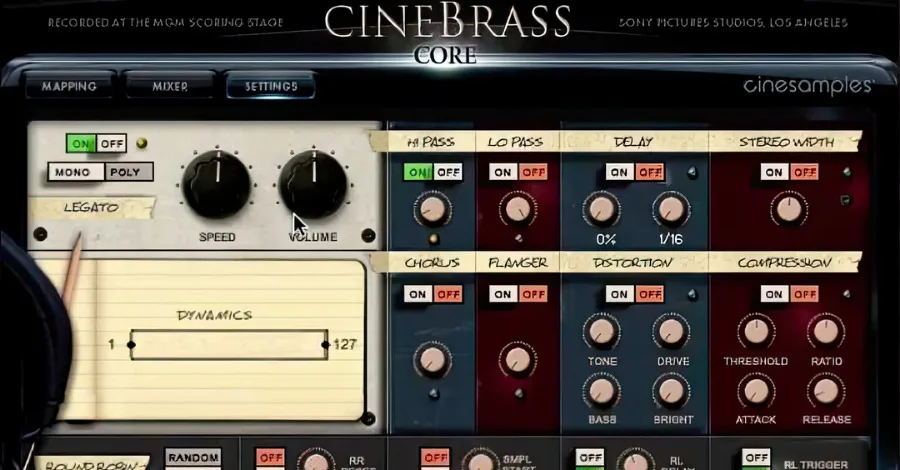The height and width of the screenshot is (470, 900).
Task: Click the Compression Ratio knob
Action: [825, 332]
